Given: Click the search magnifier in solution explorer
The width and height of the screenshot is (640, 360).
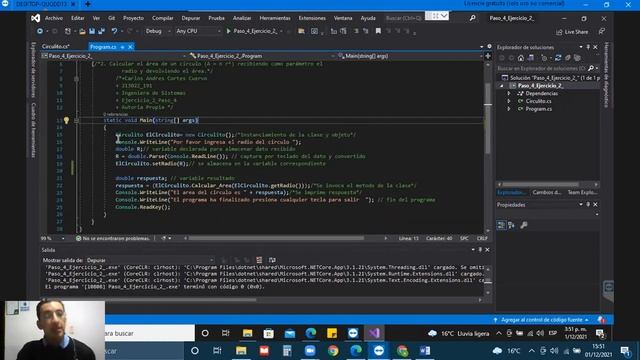Looking at the screenshot, I should point(591,68).
